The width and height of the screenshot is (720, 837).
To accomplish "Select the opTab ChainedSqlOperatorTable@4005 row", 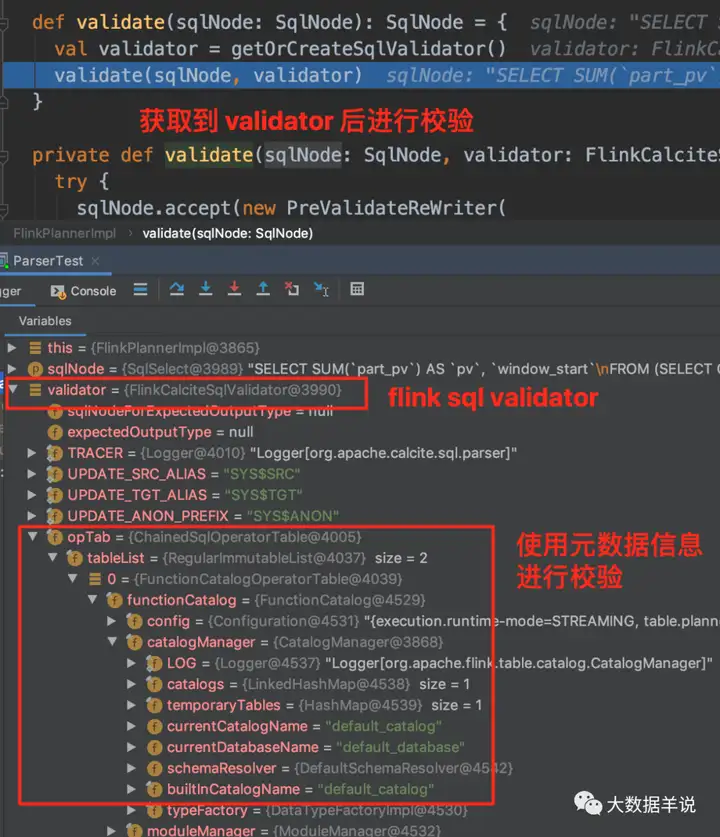I will [x=360, y=537].
